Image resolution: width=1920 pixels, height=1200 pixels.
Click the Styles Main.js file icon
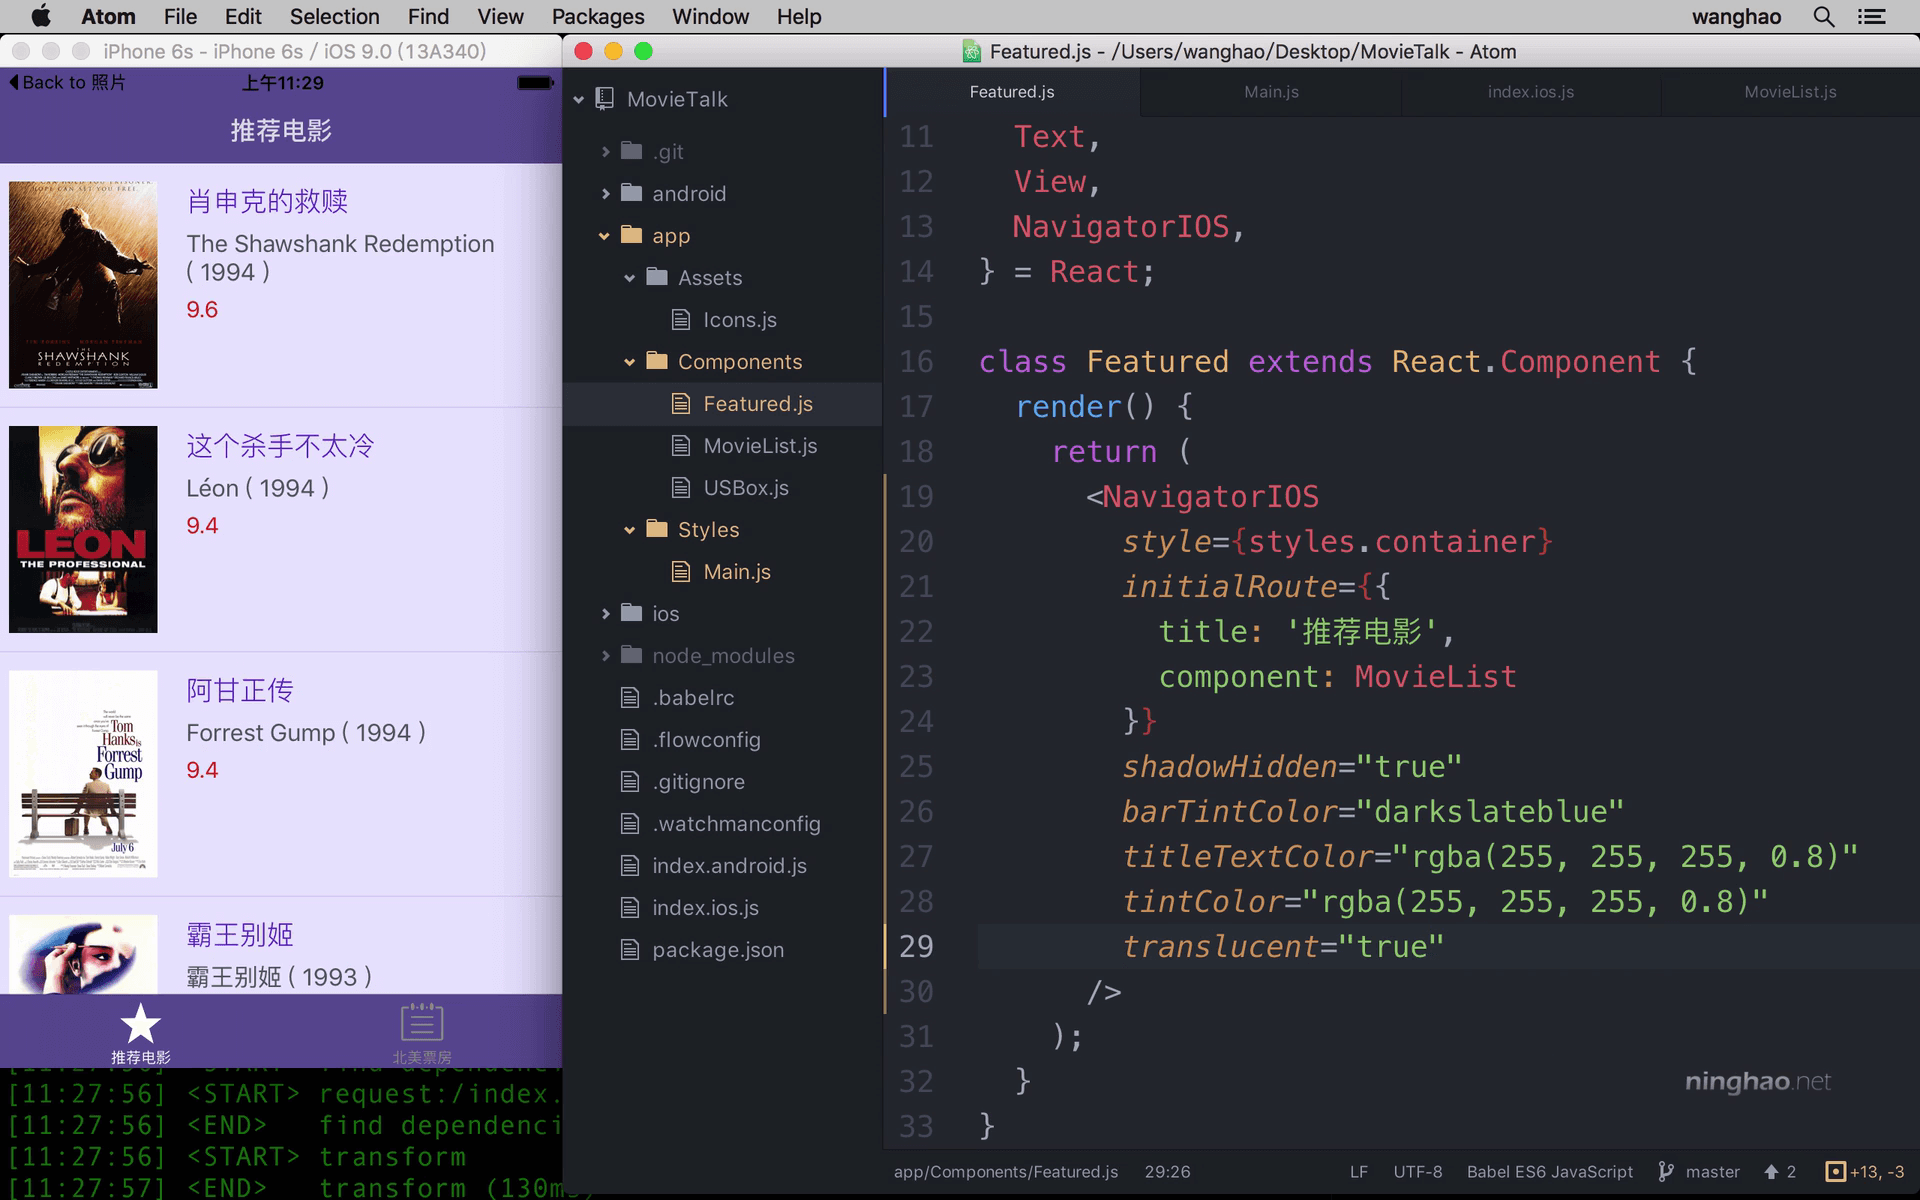tap(681, 572)
